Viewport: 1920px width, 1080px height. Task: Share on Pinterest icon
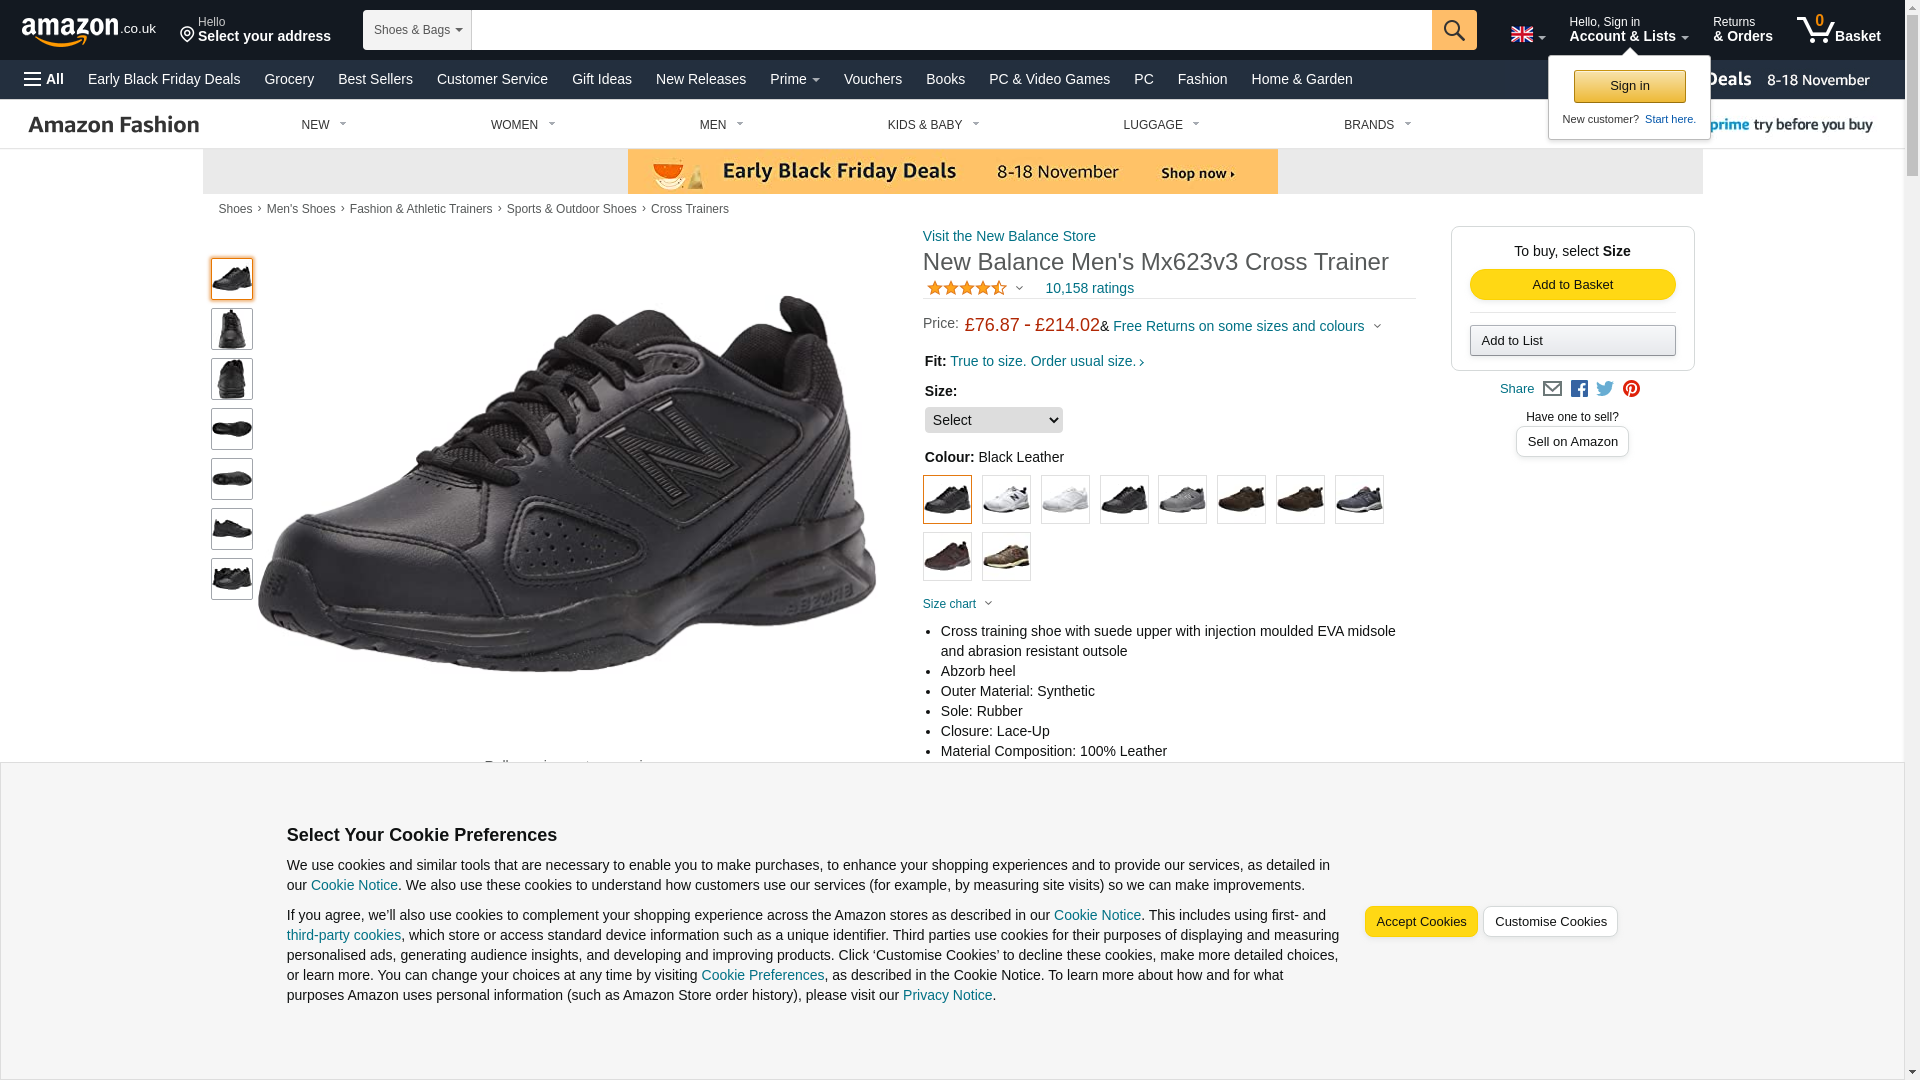[x=1631, y=389]
